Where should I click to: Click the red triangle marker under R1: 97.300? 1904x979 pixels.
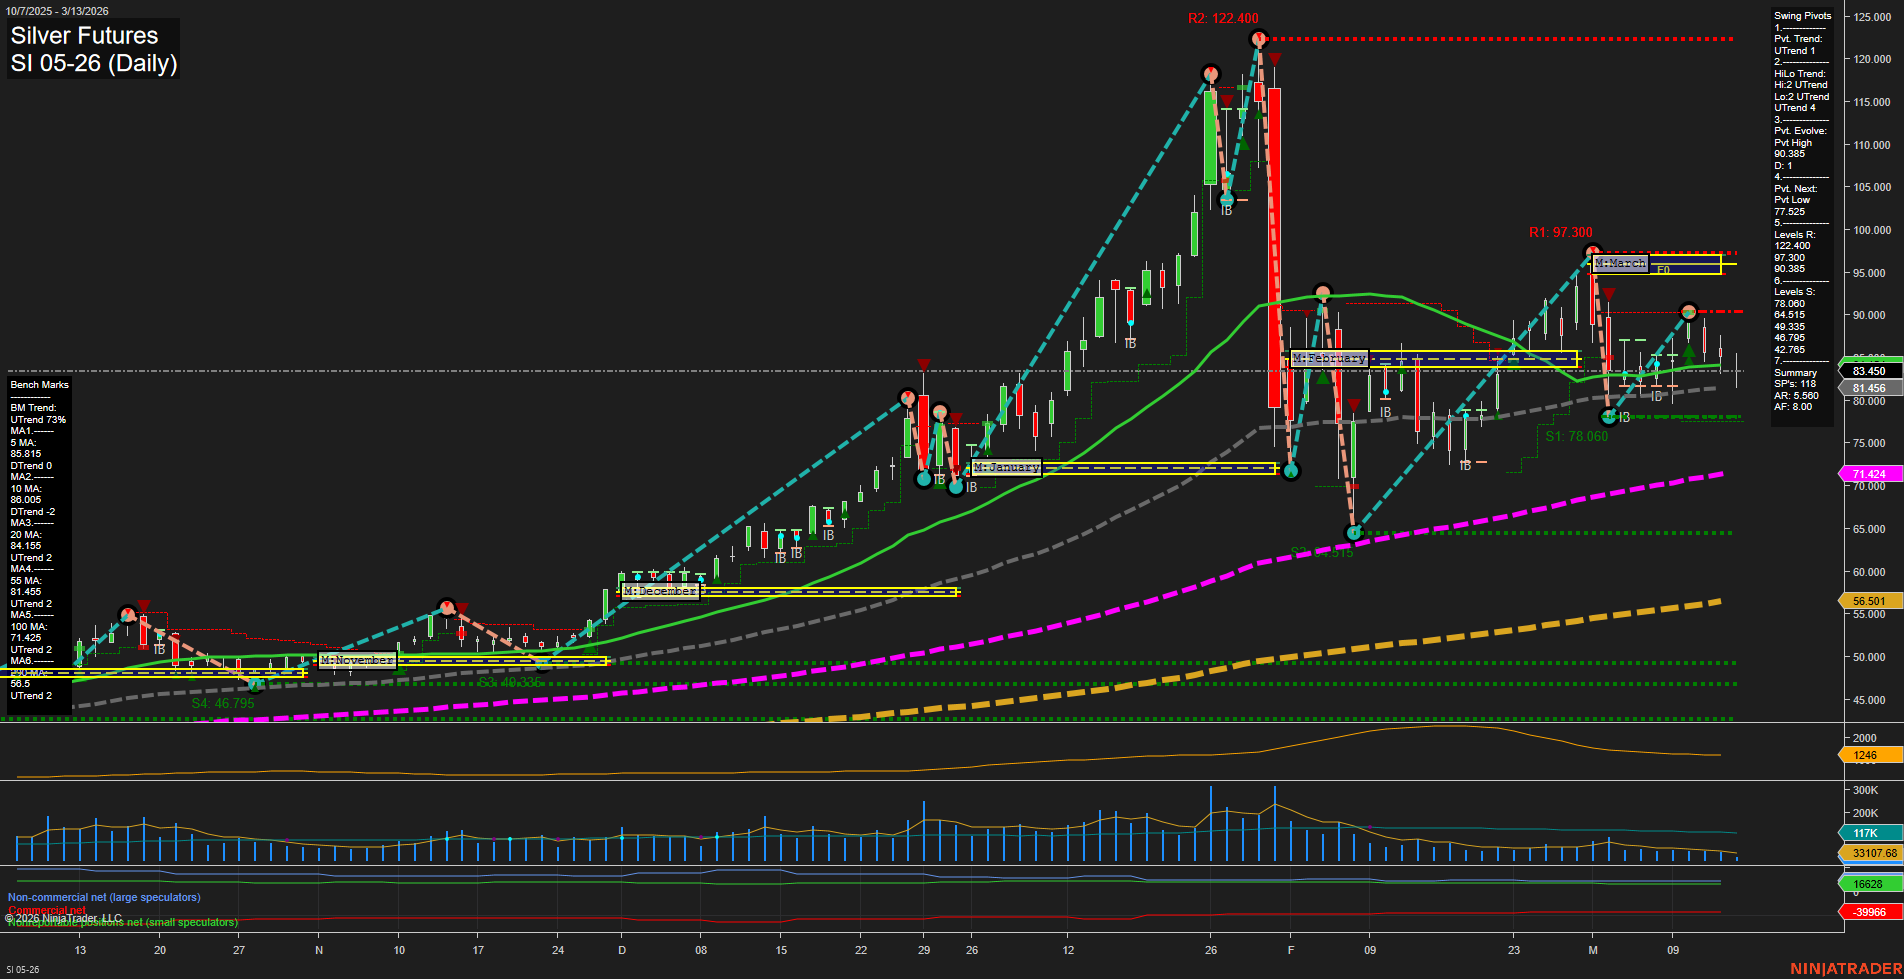1608,294
